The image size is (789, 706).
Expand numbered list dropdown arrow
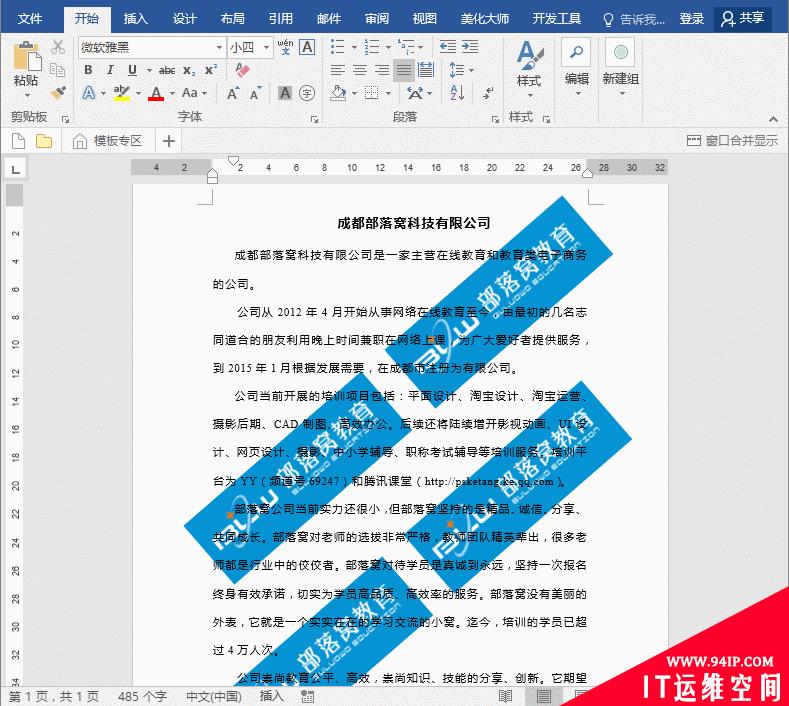[388, 47]
